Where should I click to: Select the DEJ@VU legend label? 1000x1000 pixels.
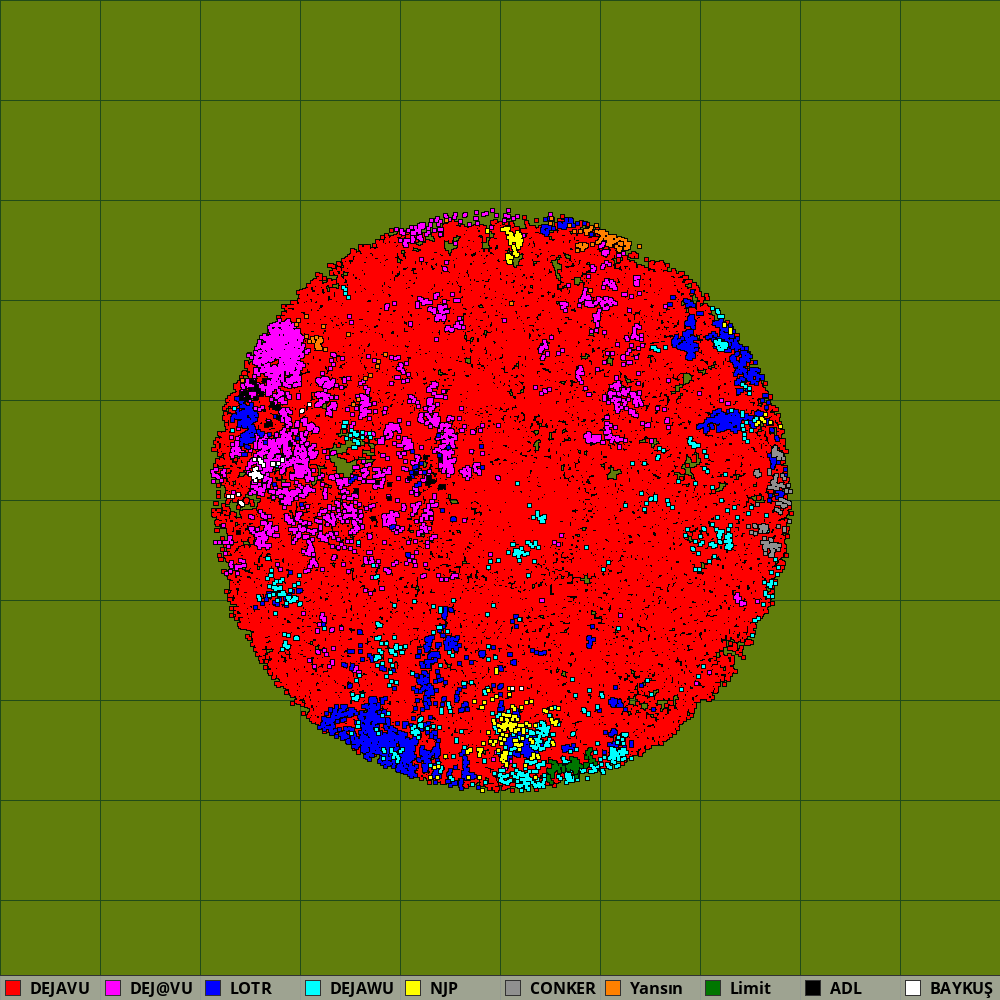coord(161,989)
